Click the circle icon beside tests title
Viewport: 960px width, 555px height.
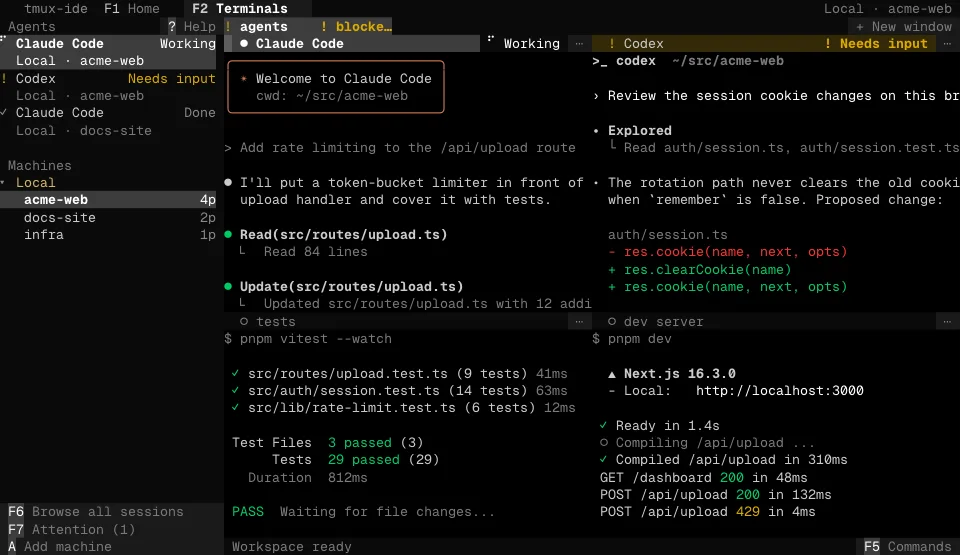pyautogui.click(x=244, y=322)
